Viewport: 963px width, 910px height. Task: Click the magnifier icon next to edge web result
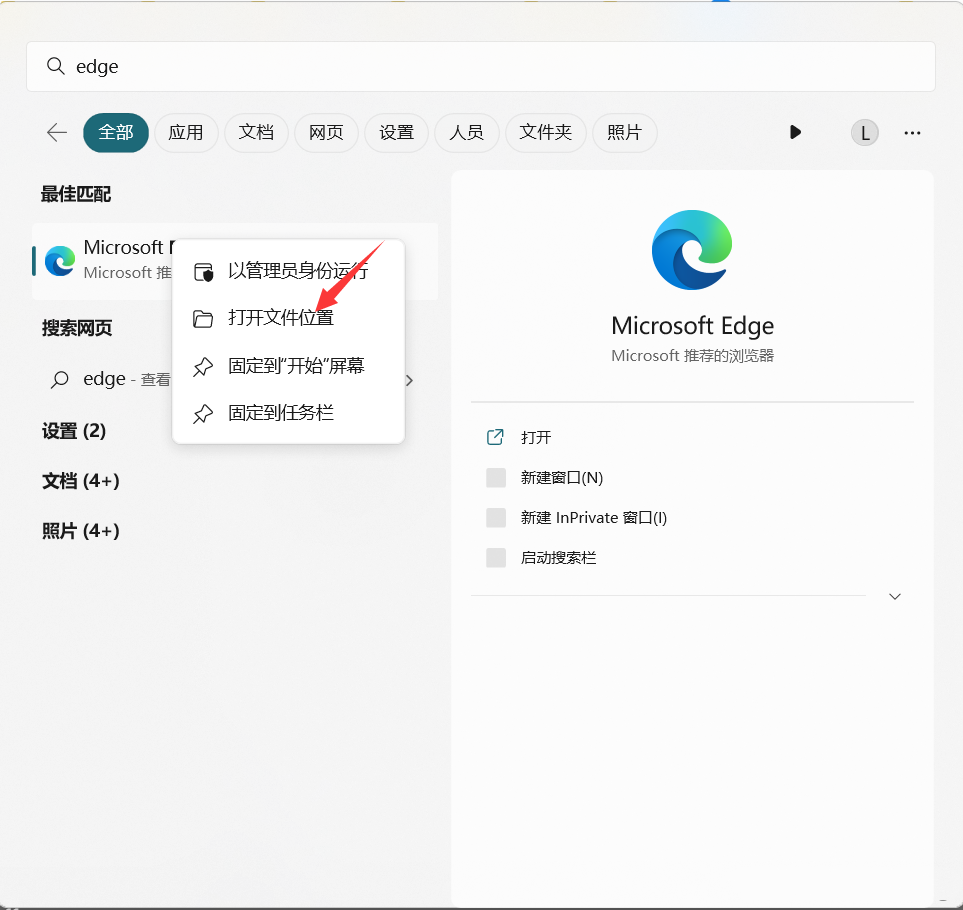point(60,380)
